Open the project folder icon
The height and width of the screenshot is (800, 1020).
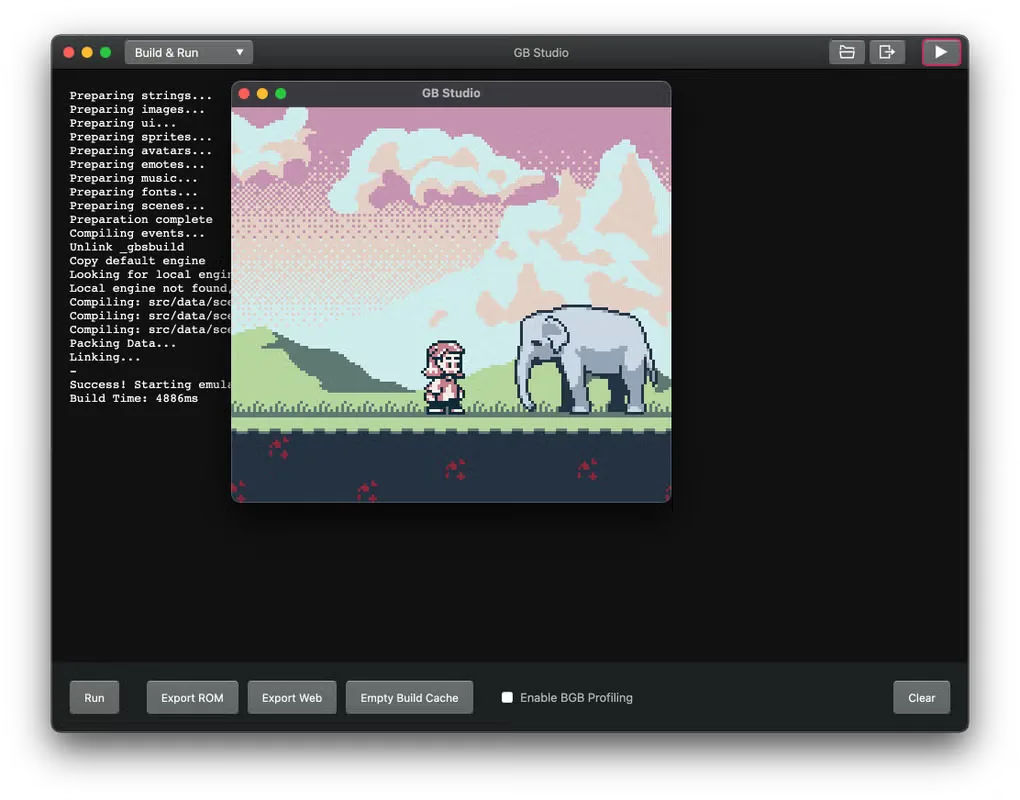coord(846,52)
